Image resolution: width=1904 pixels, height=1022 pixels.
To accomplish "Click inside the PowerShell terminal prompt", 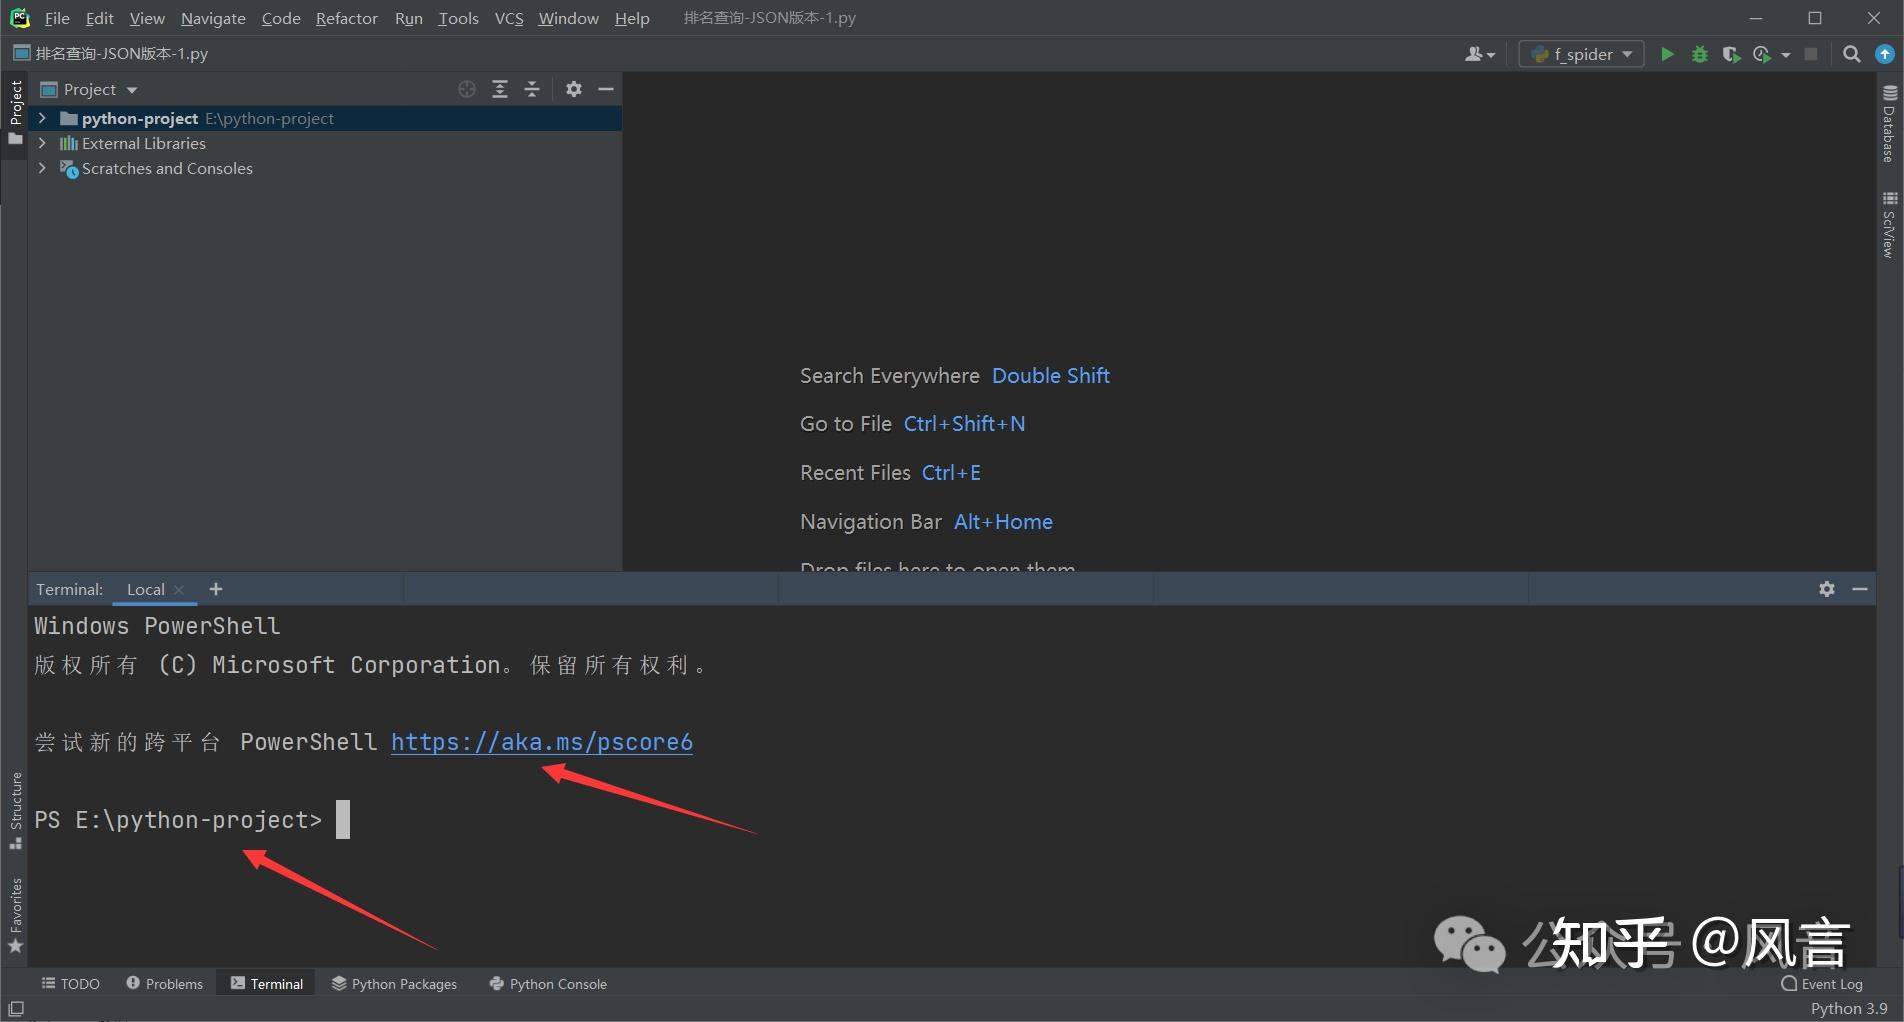I will click(x=345, y=819).
